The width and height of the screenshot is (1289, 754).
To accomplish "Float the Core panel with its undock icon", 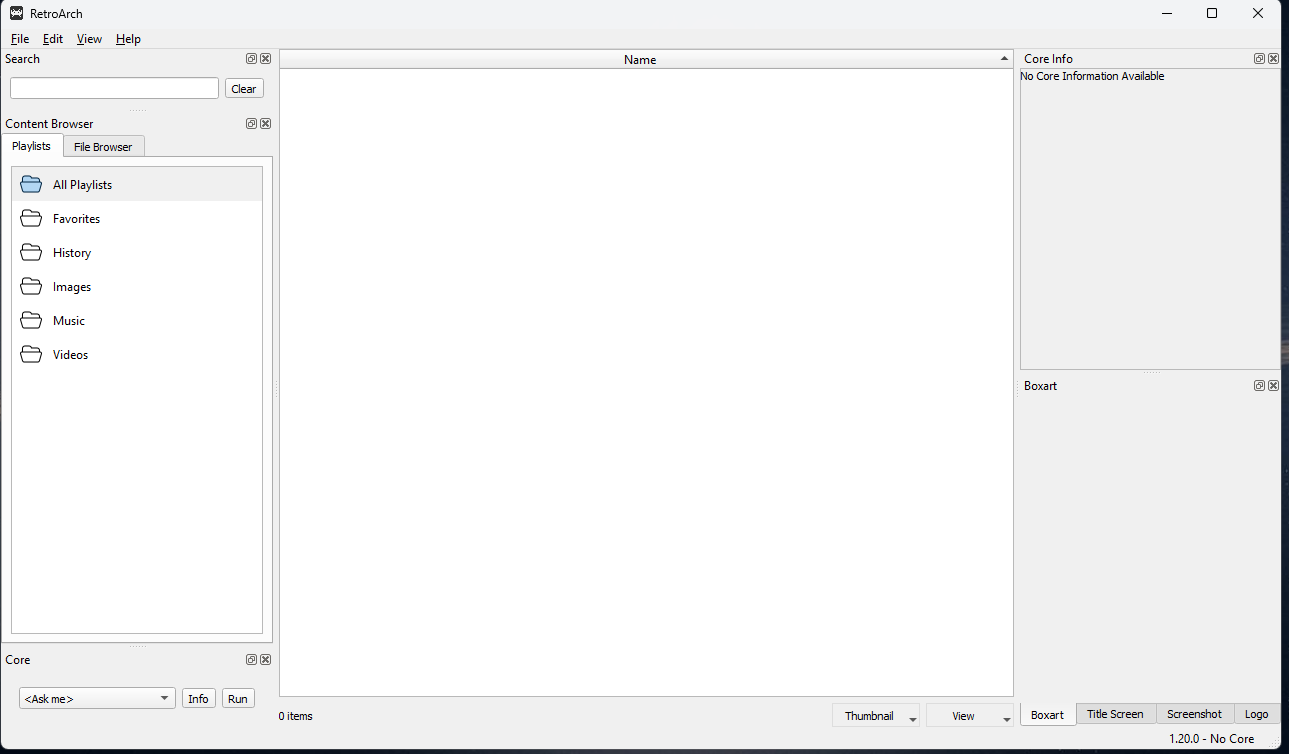I will (252, 660).
